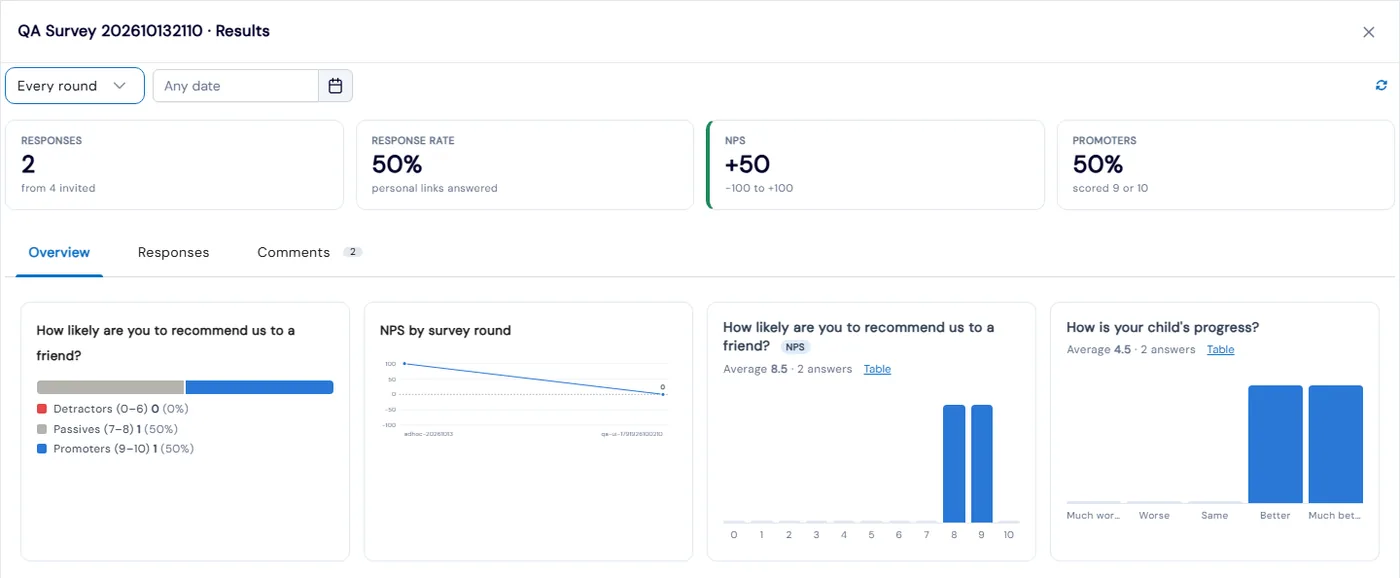Click the adhoc round data point at 100
This screenshot has height=578, width=1400.
pos(404,364)
